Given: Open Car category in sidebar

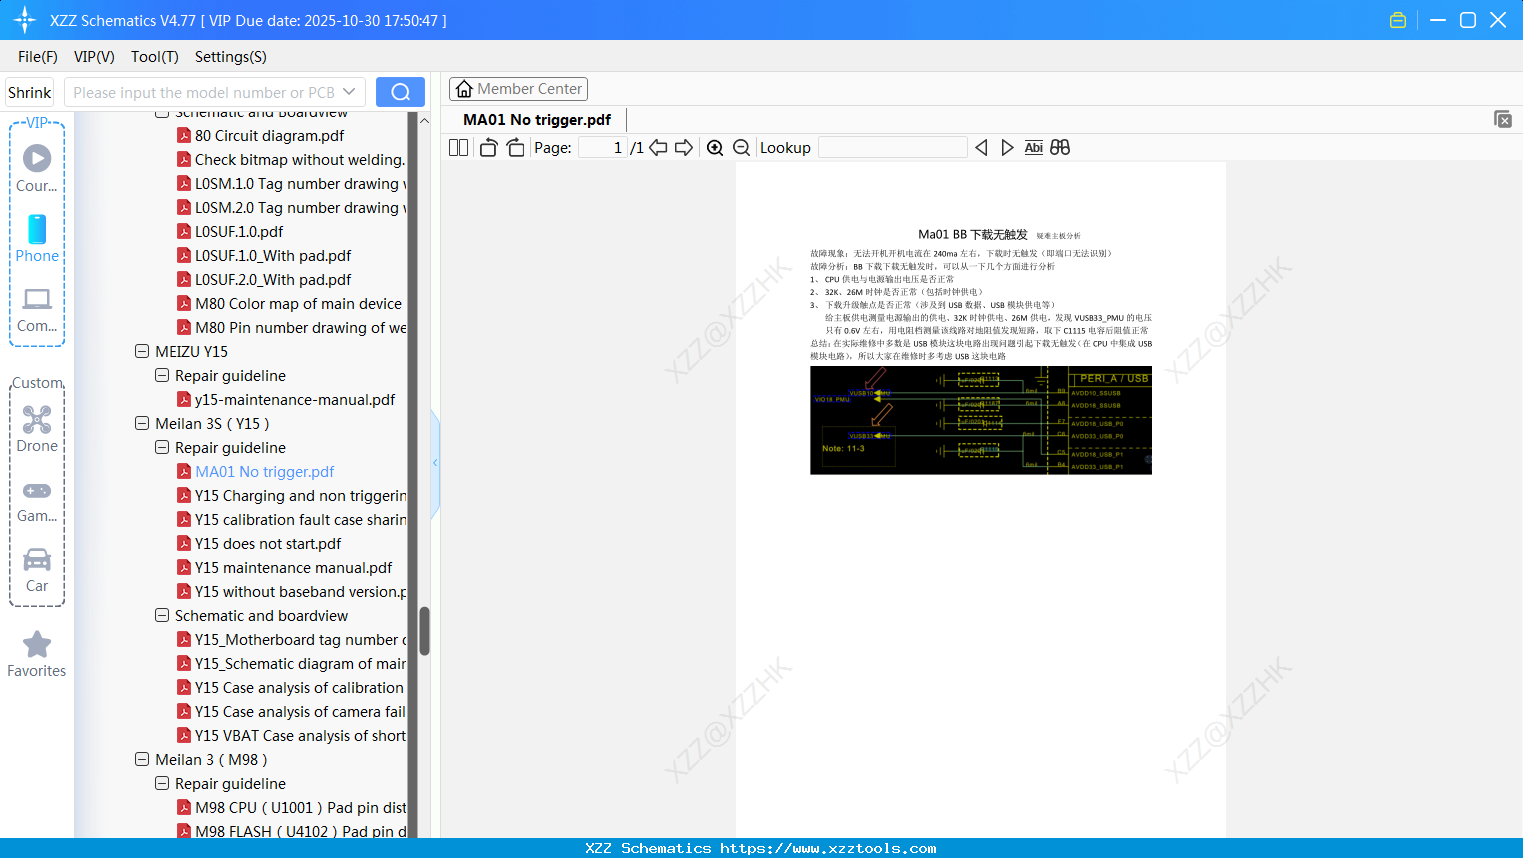Looking at the screenshot, I should click(37, 570).
